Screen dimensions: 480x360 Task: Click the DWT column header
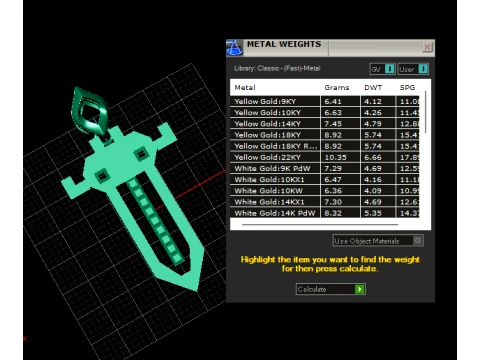(x=373, y=88)
